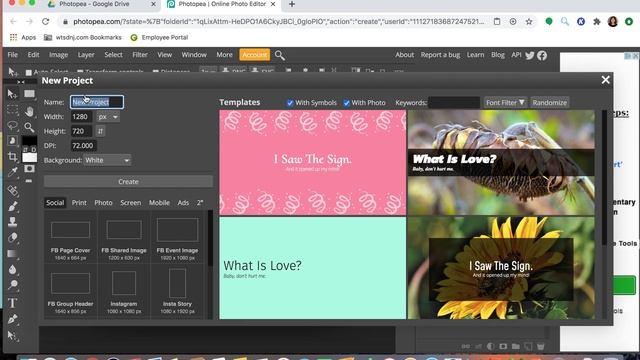640x360 pixels.
Task: Swap width and height values icon
Action: [100, 131]
